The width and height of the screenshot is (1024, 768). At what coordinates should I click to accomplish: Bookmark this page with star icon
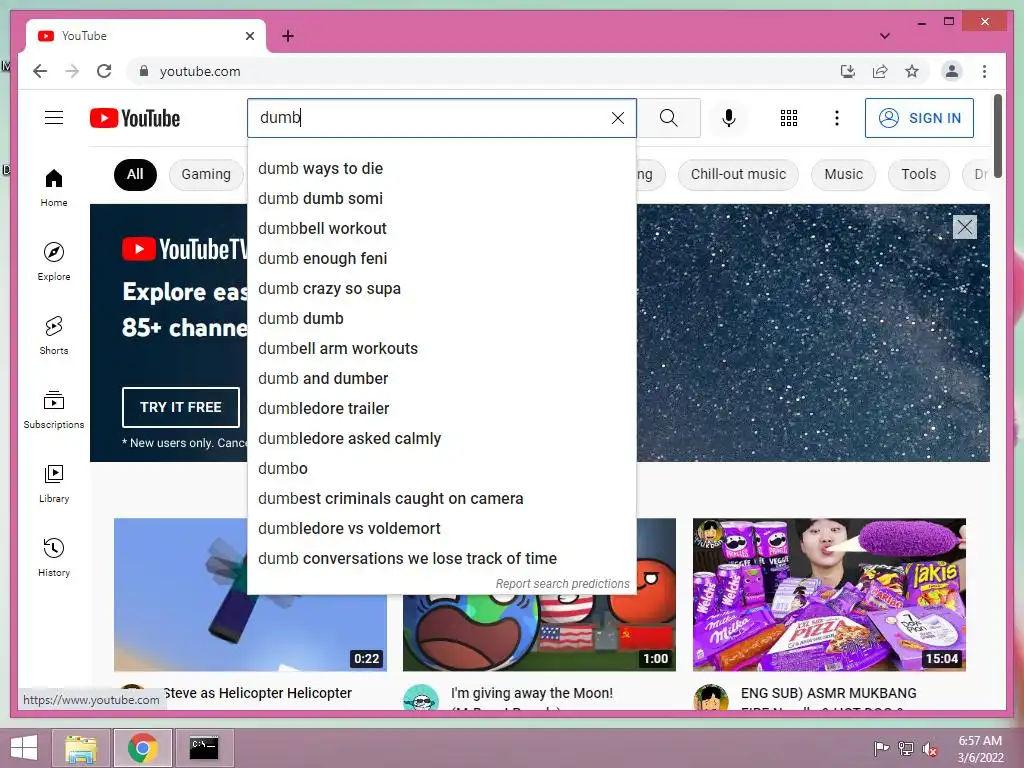[x=912, y=71]
